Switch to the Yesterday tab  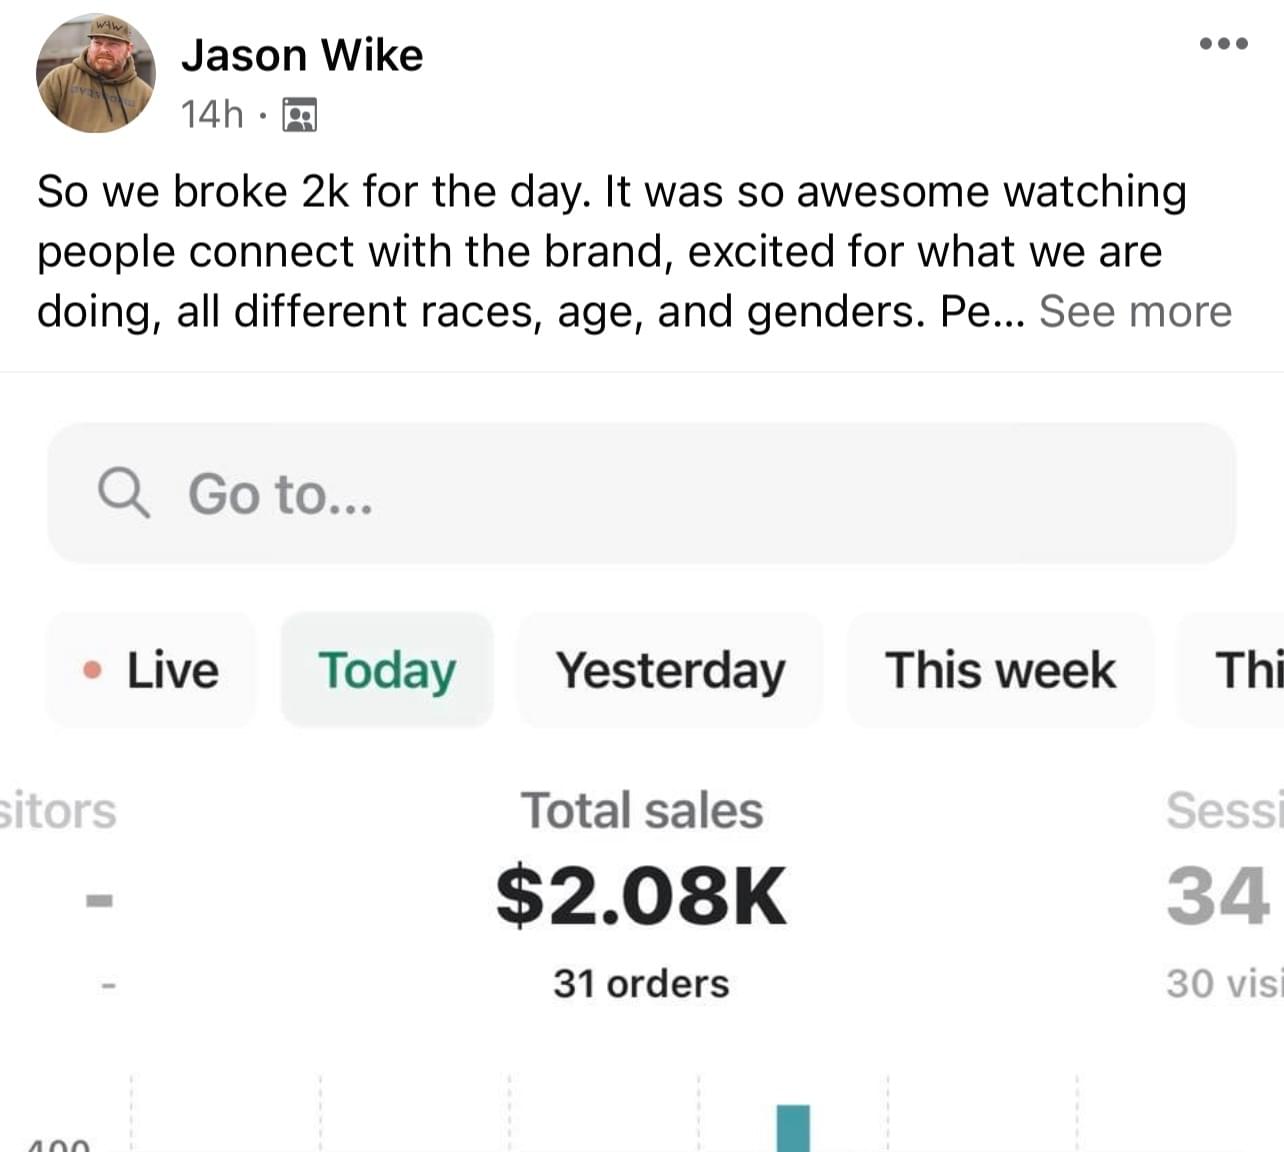tap(670, 670)
